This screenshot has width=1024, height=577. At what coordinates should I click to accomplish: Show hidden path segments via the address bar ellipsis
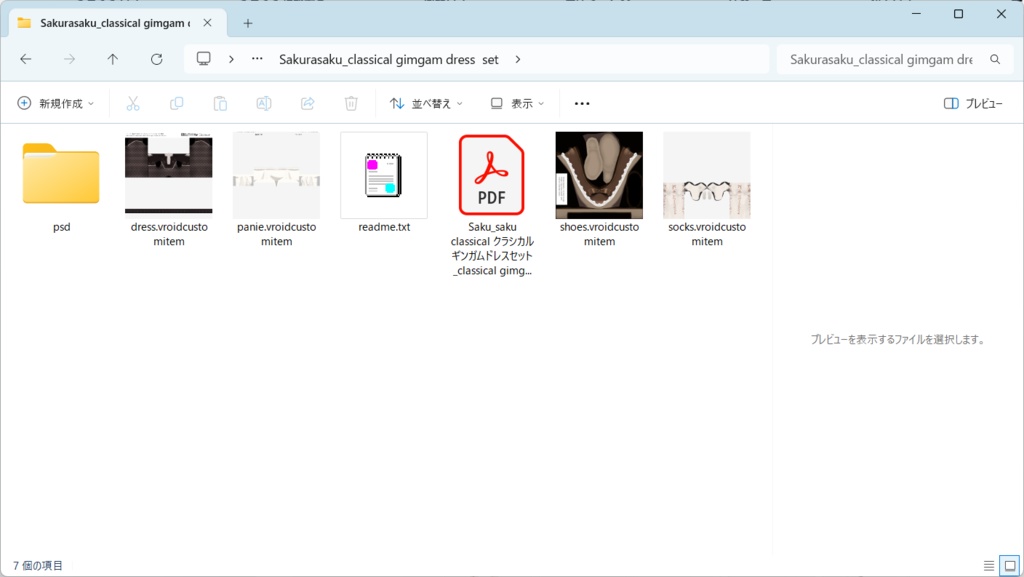click(x=257, y=59)
